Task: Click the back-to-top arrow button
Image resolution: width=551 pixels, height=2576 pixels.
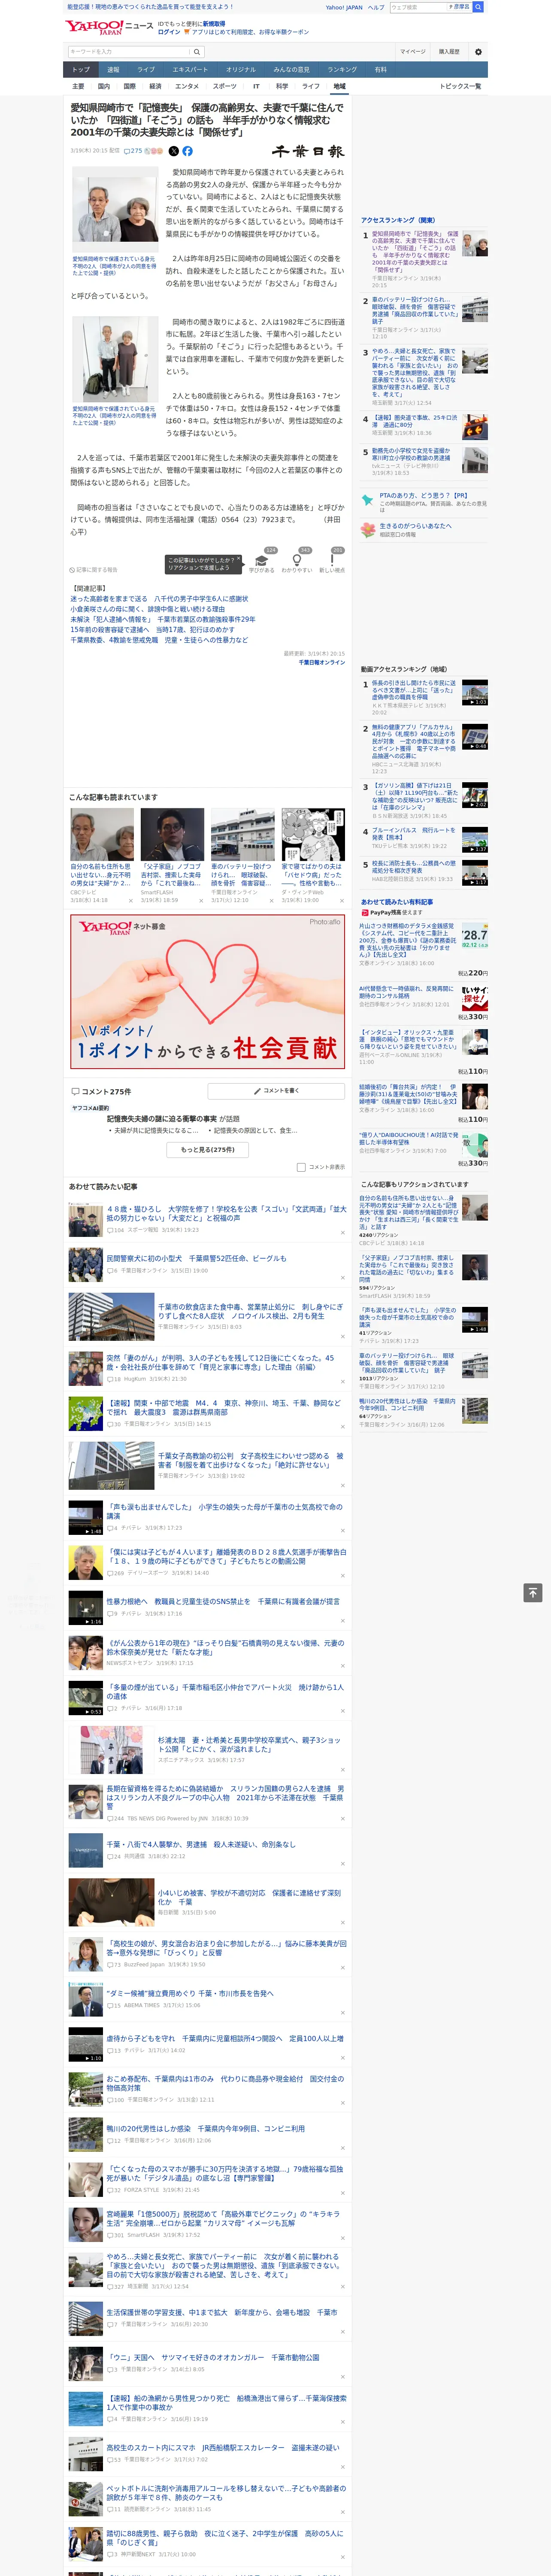Action: [533, 1592]
